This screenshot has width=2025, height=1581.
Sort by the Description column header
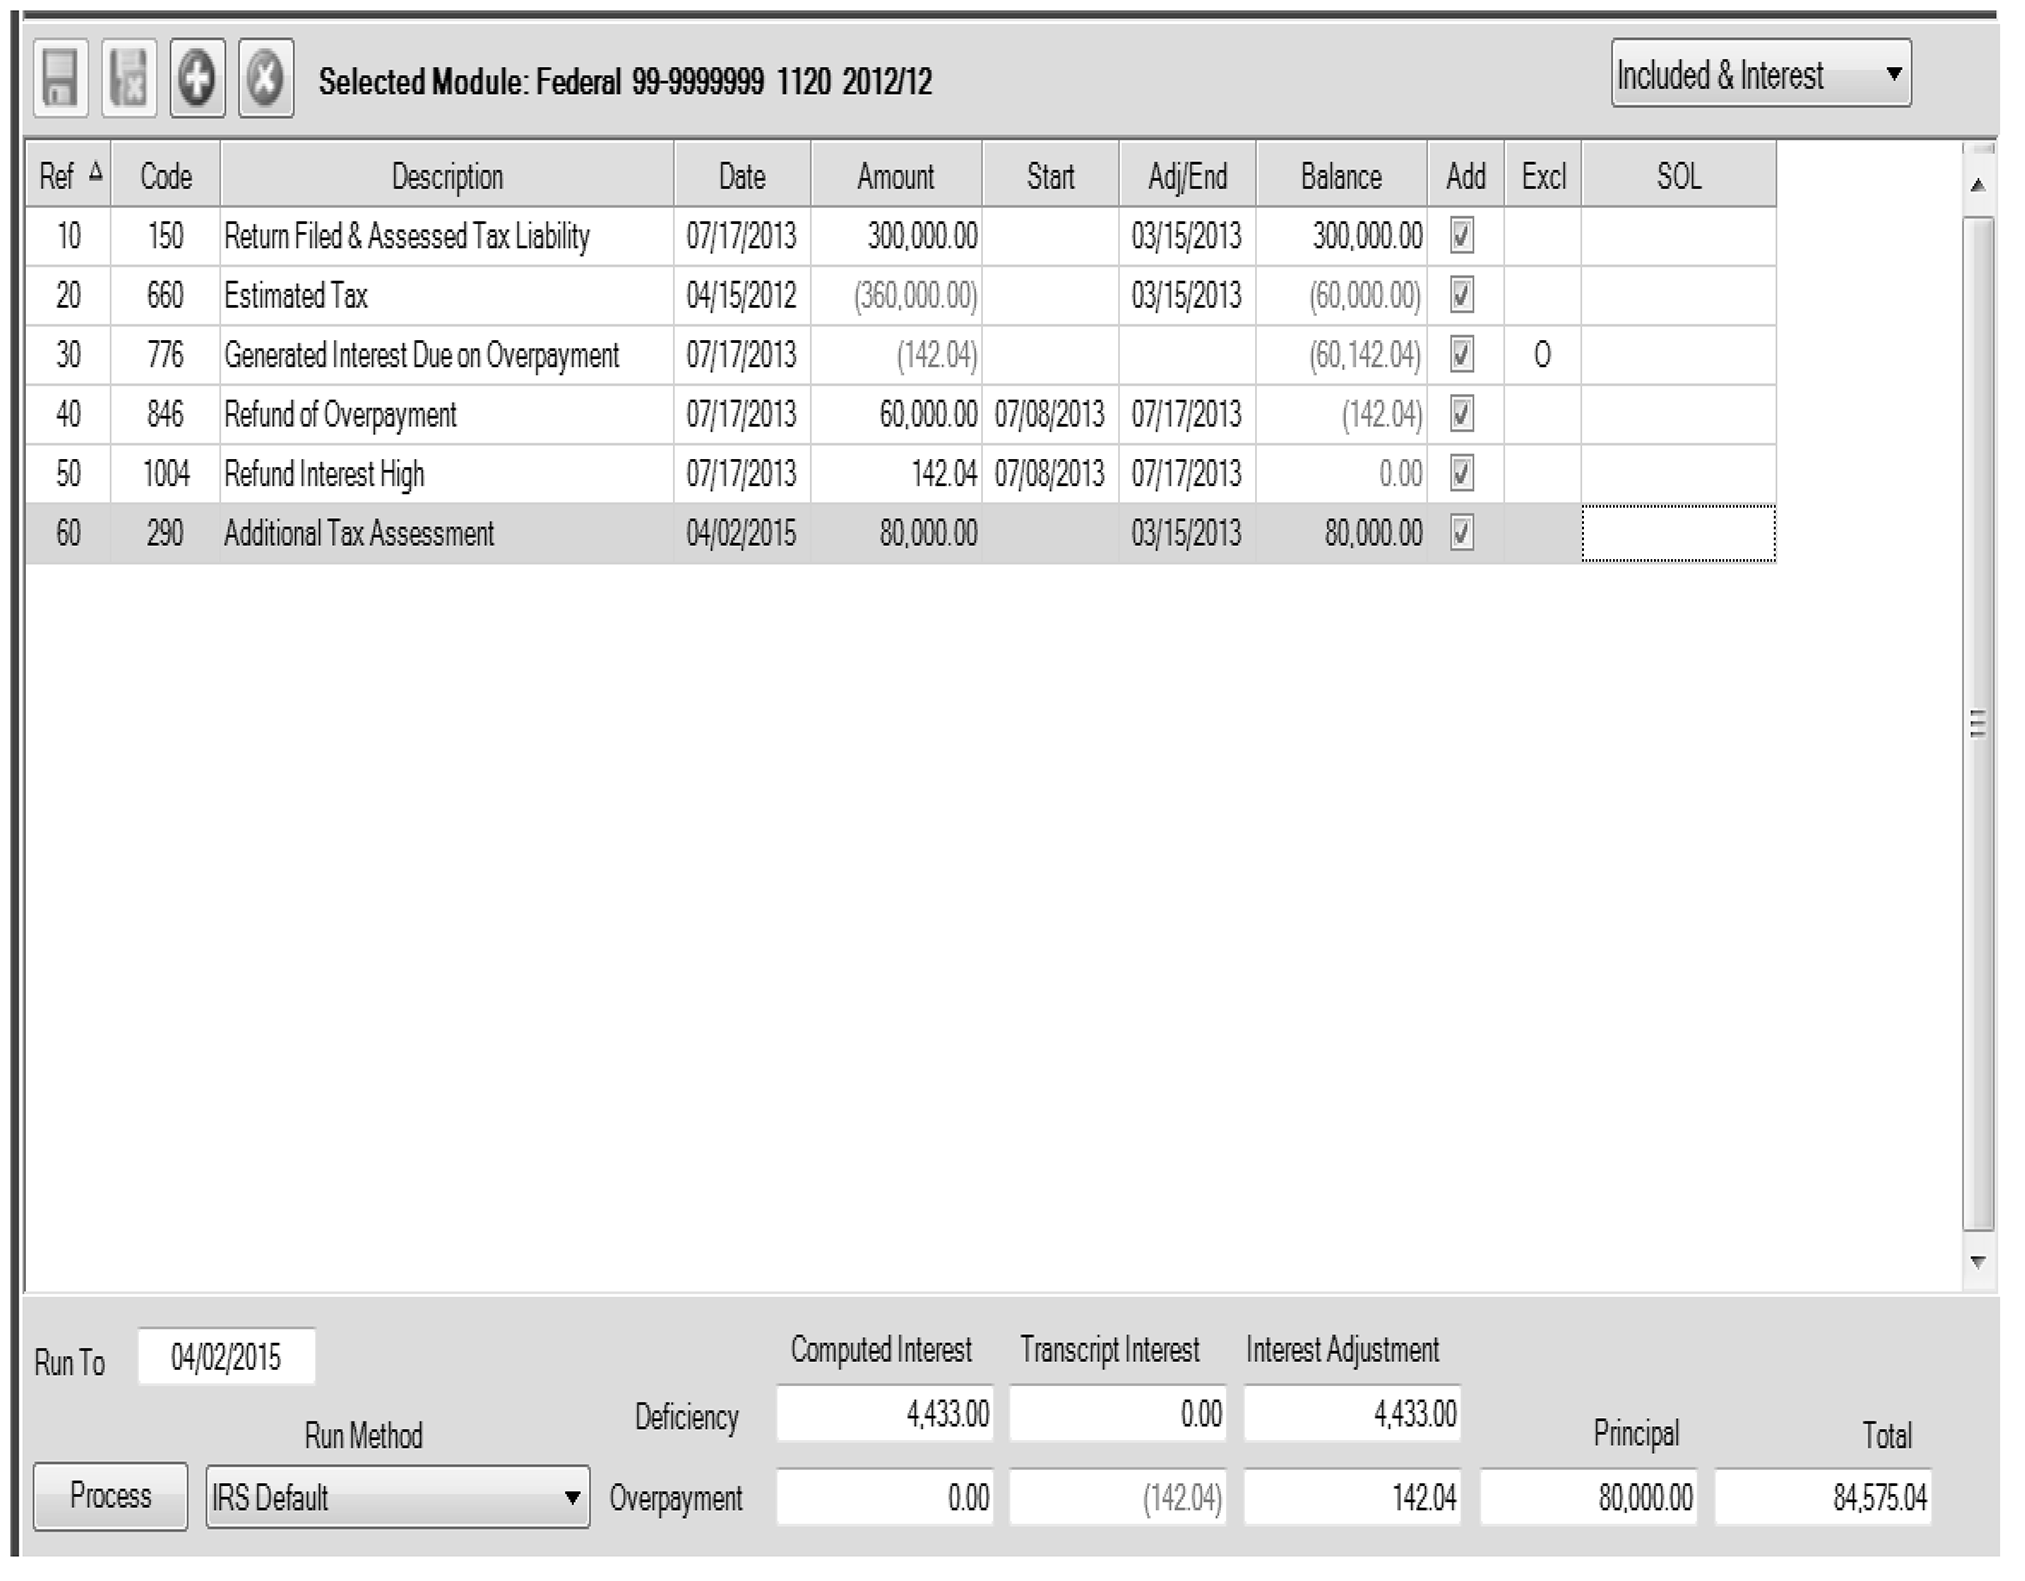(446, 177)
